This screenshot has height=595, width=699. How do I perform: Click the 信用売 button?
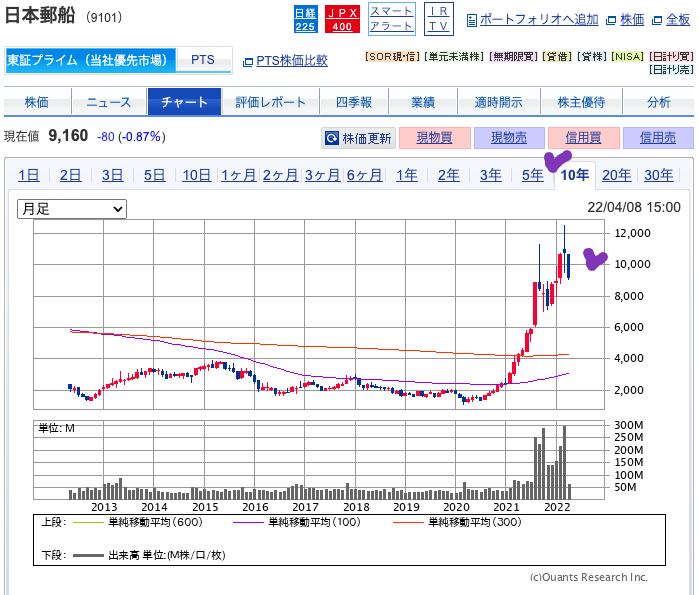click(658, 138)
